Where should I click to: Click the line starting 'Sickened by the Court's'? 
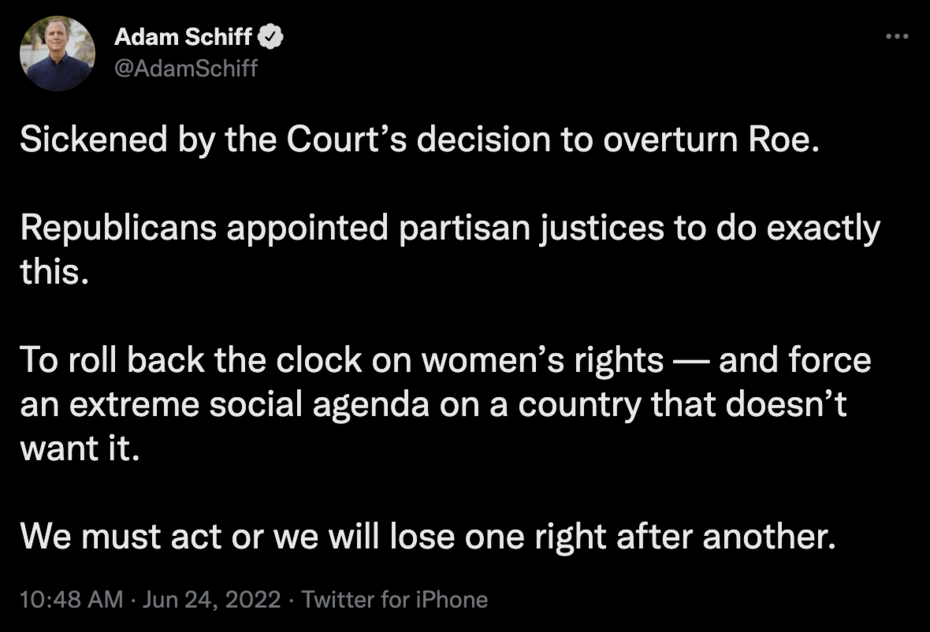tap(420, 139)
